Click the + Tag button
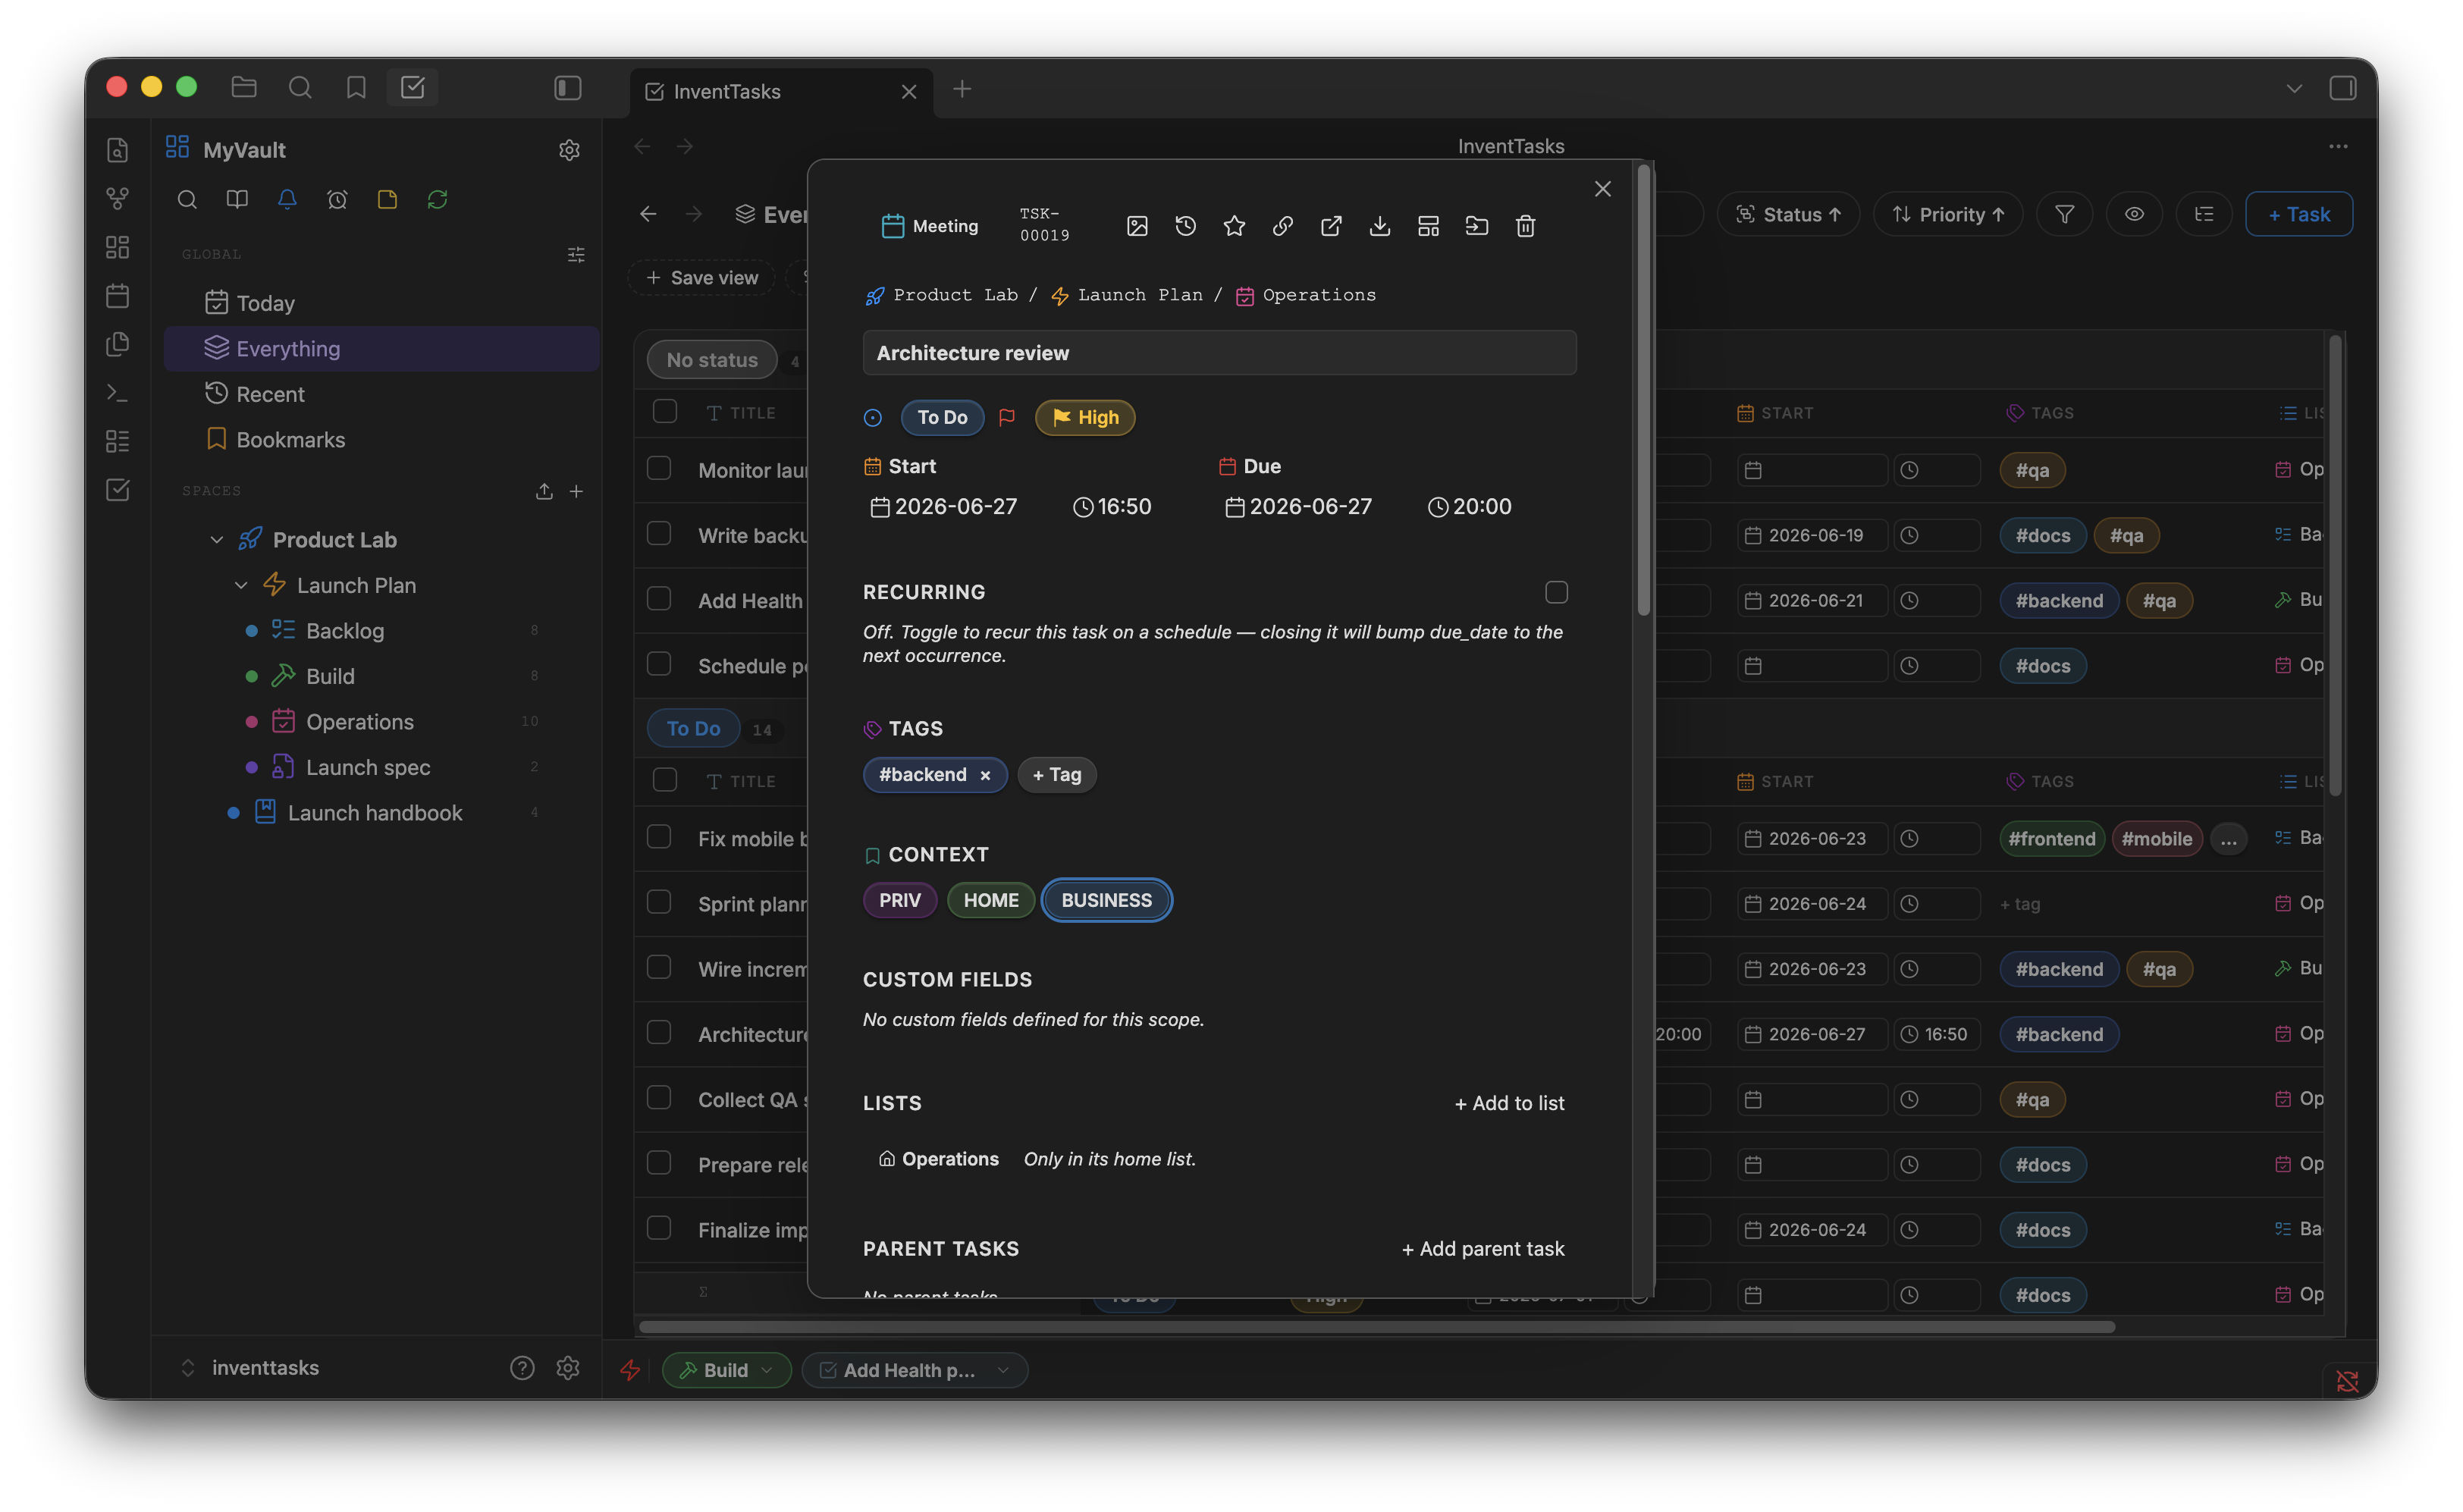 [1057, 775]
